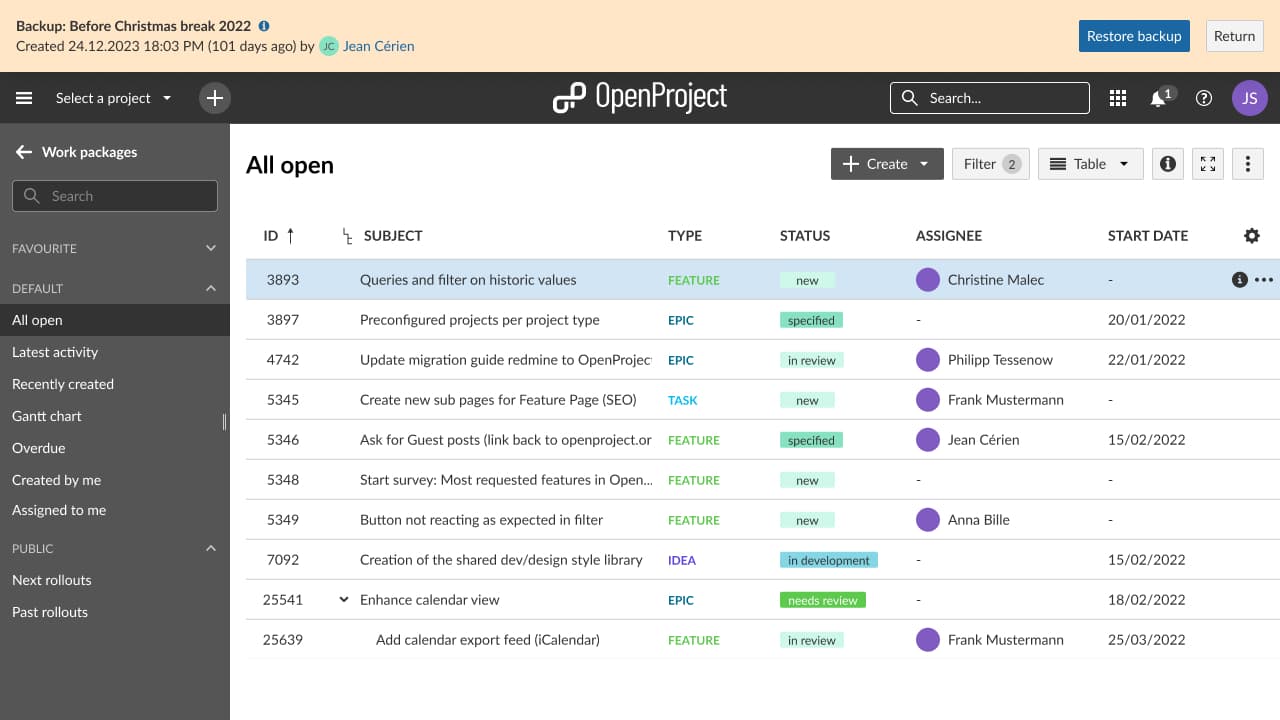Collapse the PUBLIC section in the sidebar
This screenshot has width=1280, height=720.
pos(210,548)
